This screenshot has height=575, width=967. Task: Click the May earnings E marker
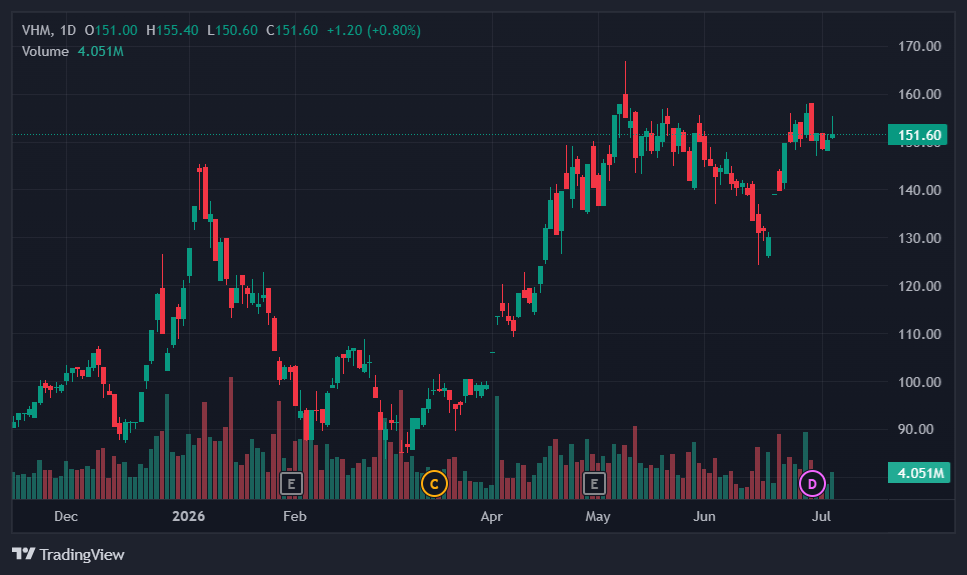594,484
